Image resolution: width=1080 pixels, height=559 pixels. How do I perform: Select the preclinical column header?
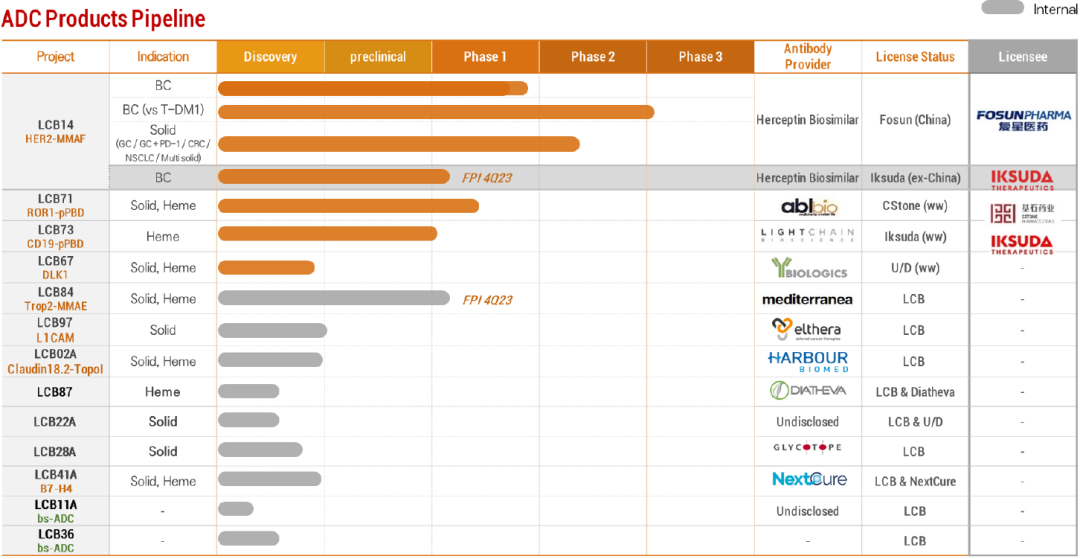coord(378,57)
